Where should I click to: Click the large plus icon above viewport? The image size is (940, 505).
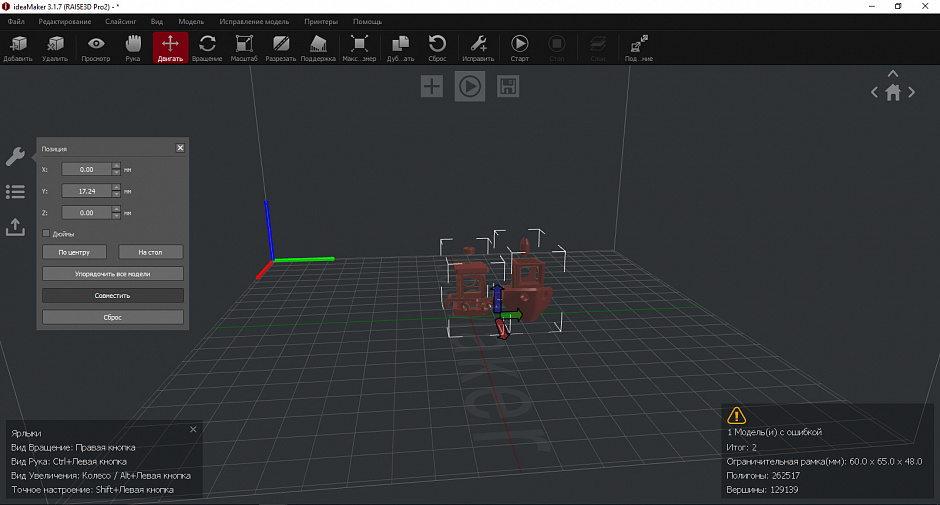point(432,86)
